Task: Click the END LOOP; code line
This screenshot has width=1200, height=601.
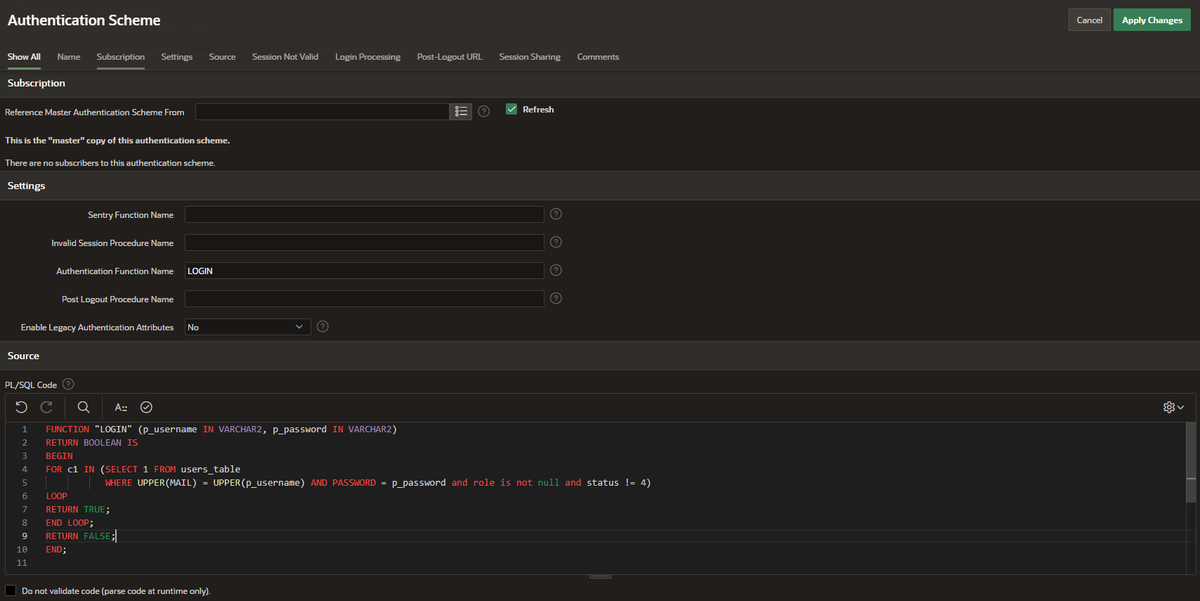Action: point(70,523)
